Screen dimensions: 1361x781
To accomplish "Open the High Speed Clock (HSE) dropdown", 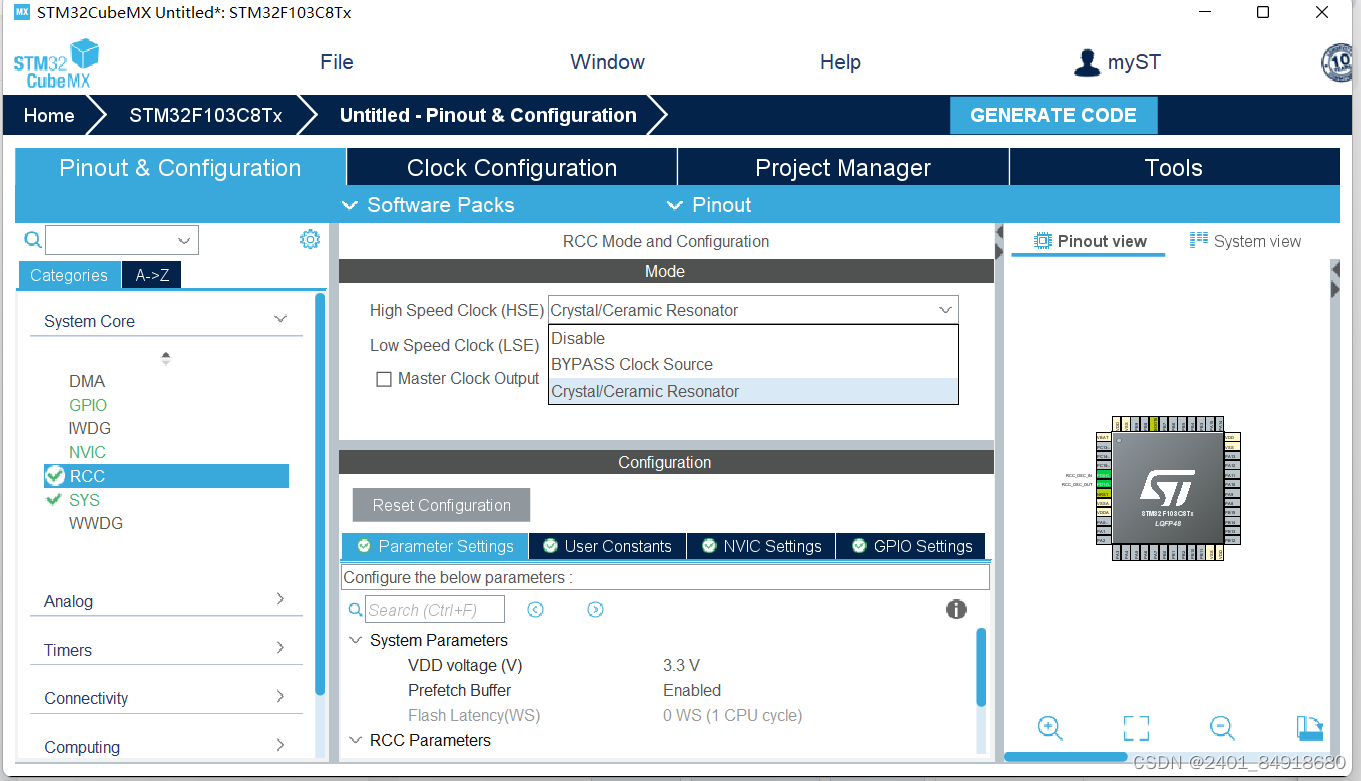I will click(x=753, y=310).
